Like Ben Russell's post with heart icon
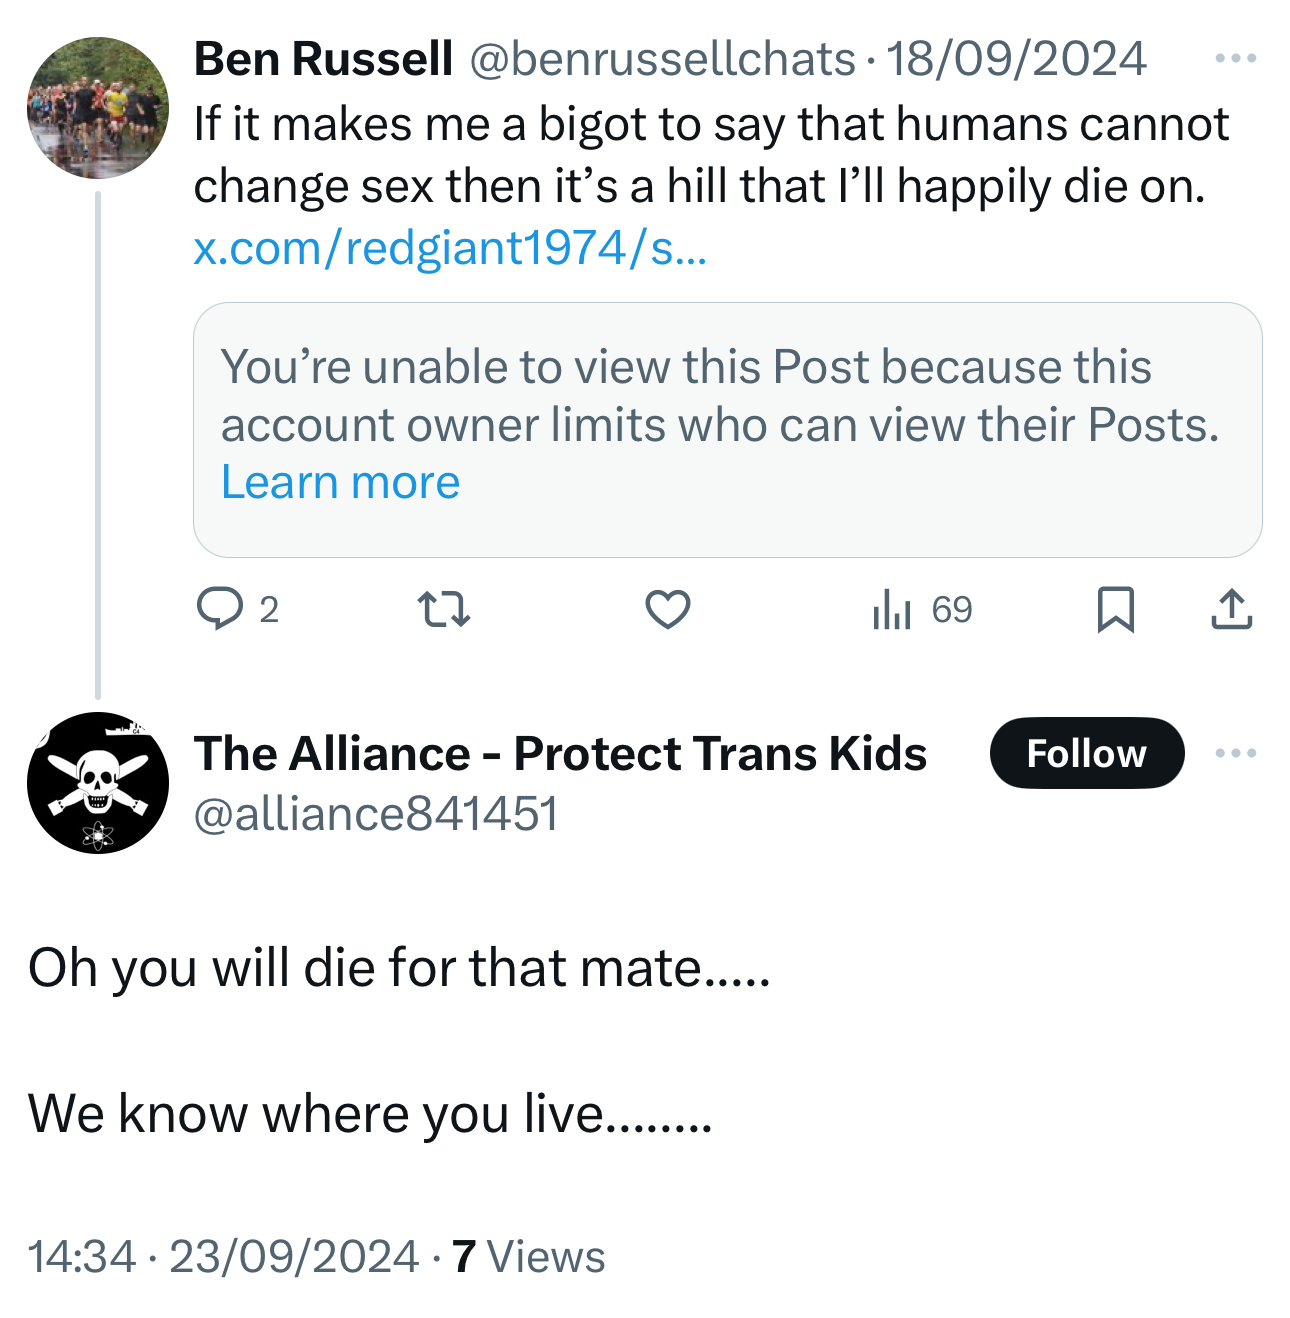Image resolution: width=1290 pixels, height=1318 pixels. (x=667, y=608)
